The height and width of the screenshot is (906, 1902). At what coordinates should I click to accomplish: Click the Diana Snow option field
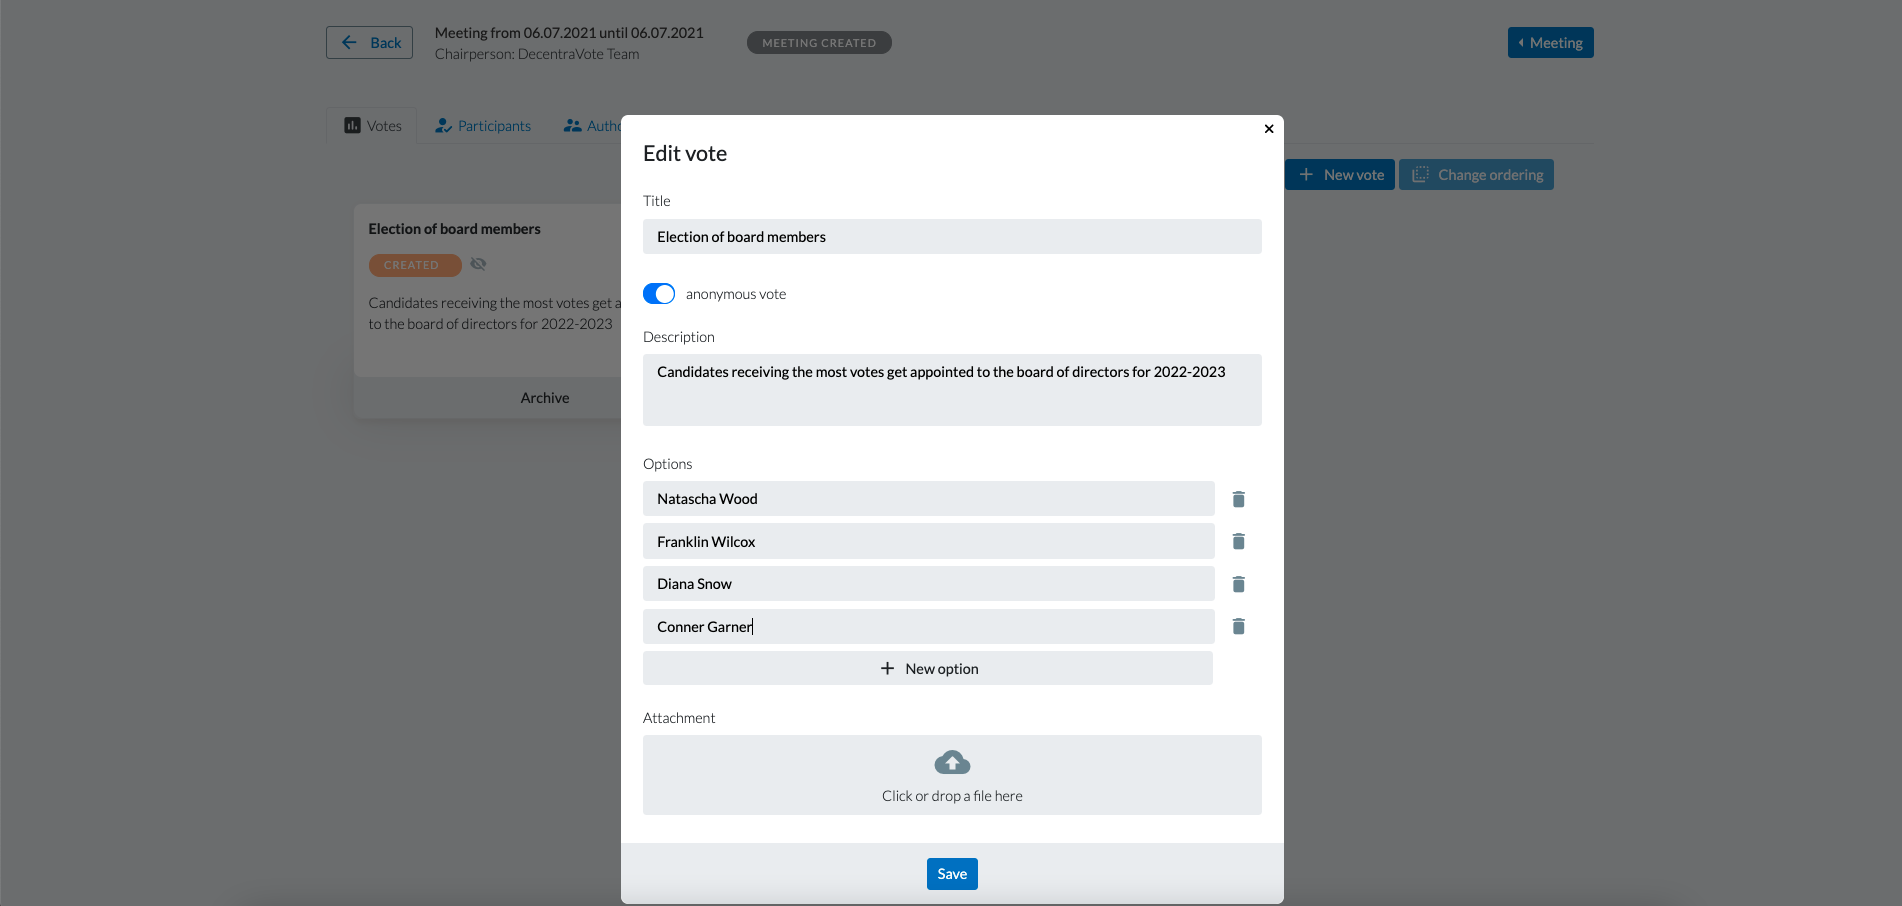[928, 584]
